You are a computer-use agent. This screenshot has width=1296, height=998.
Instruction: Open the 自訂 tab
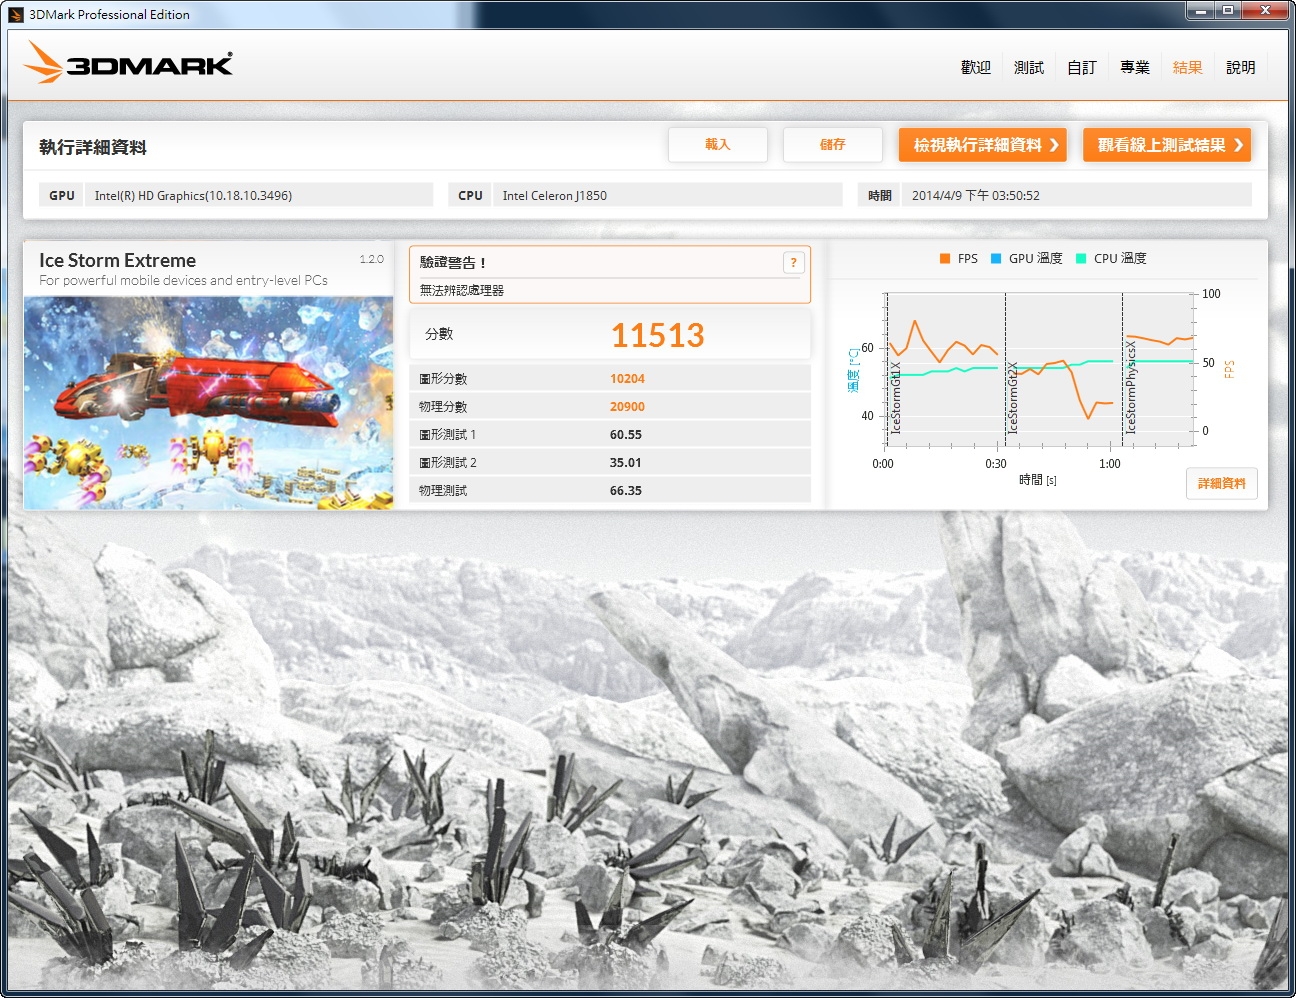pos(1081,67)
